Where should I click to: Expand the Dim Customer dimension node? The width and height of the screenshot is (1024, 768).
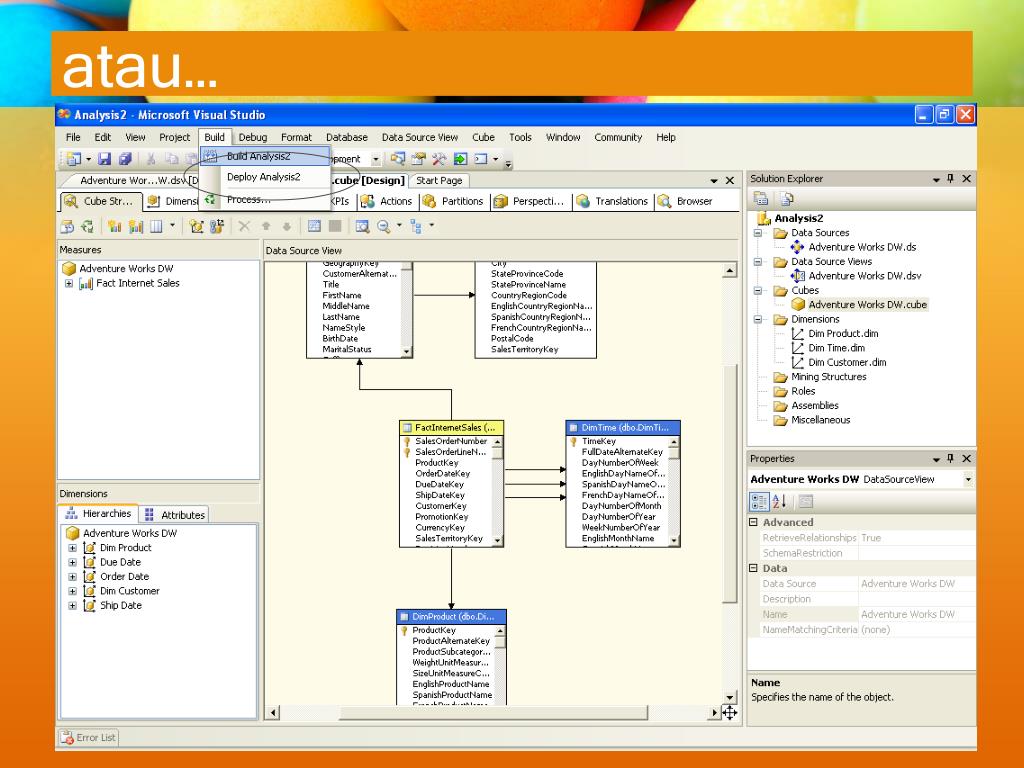(72, 591)
